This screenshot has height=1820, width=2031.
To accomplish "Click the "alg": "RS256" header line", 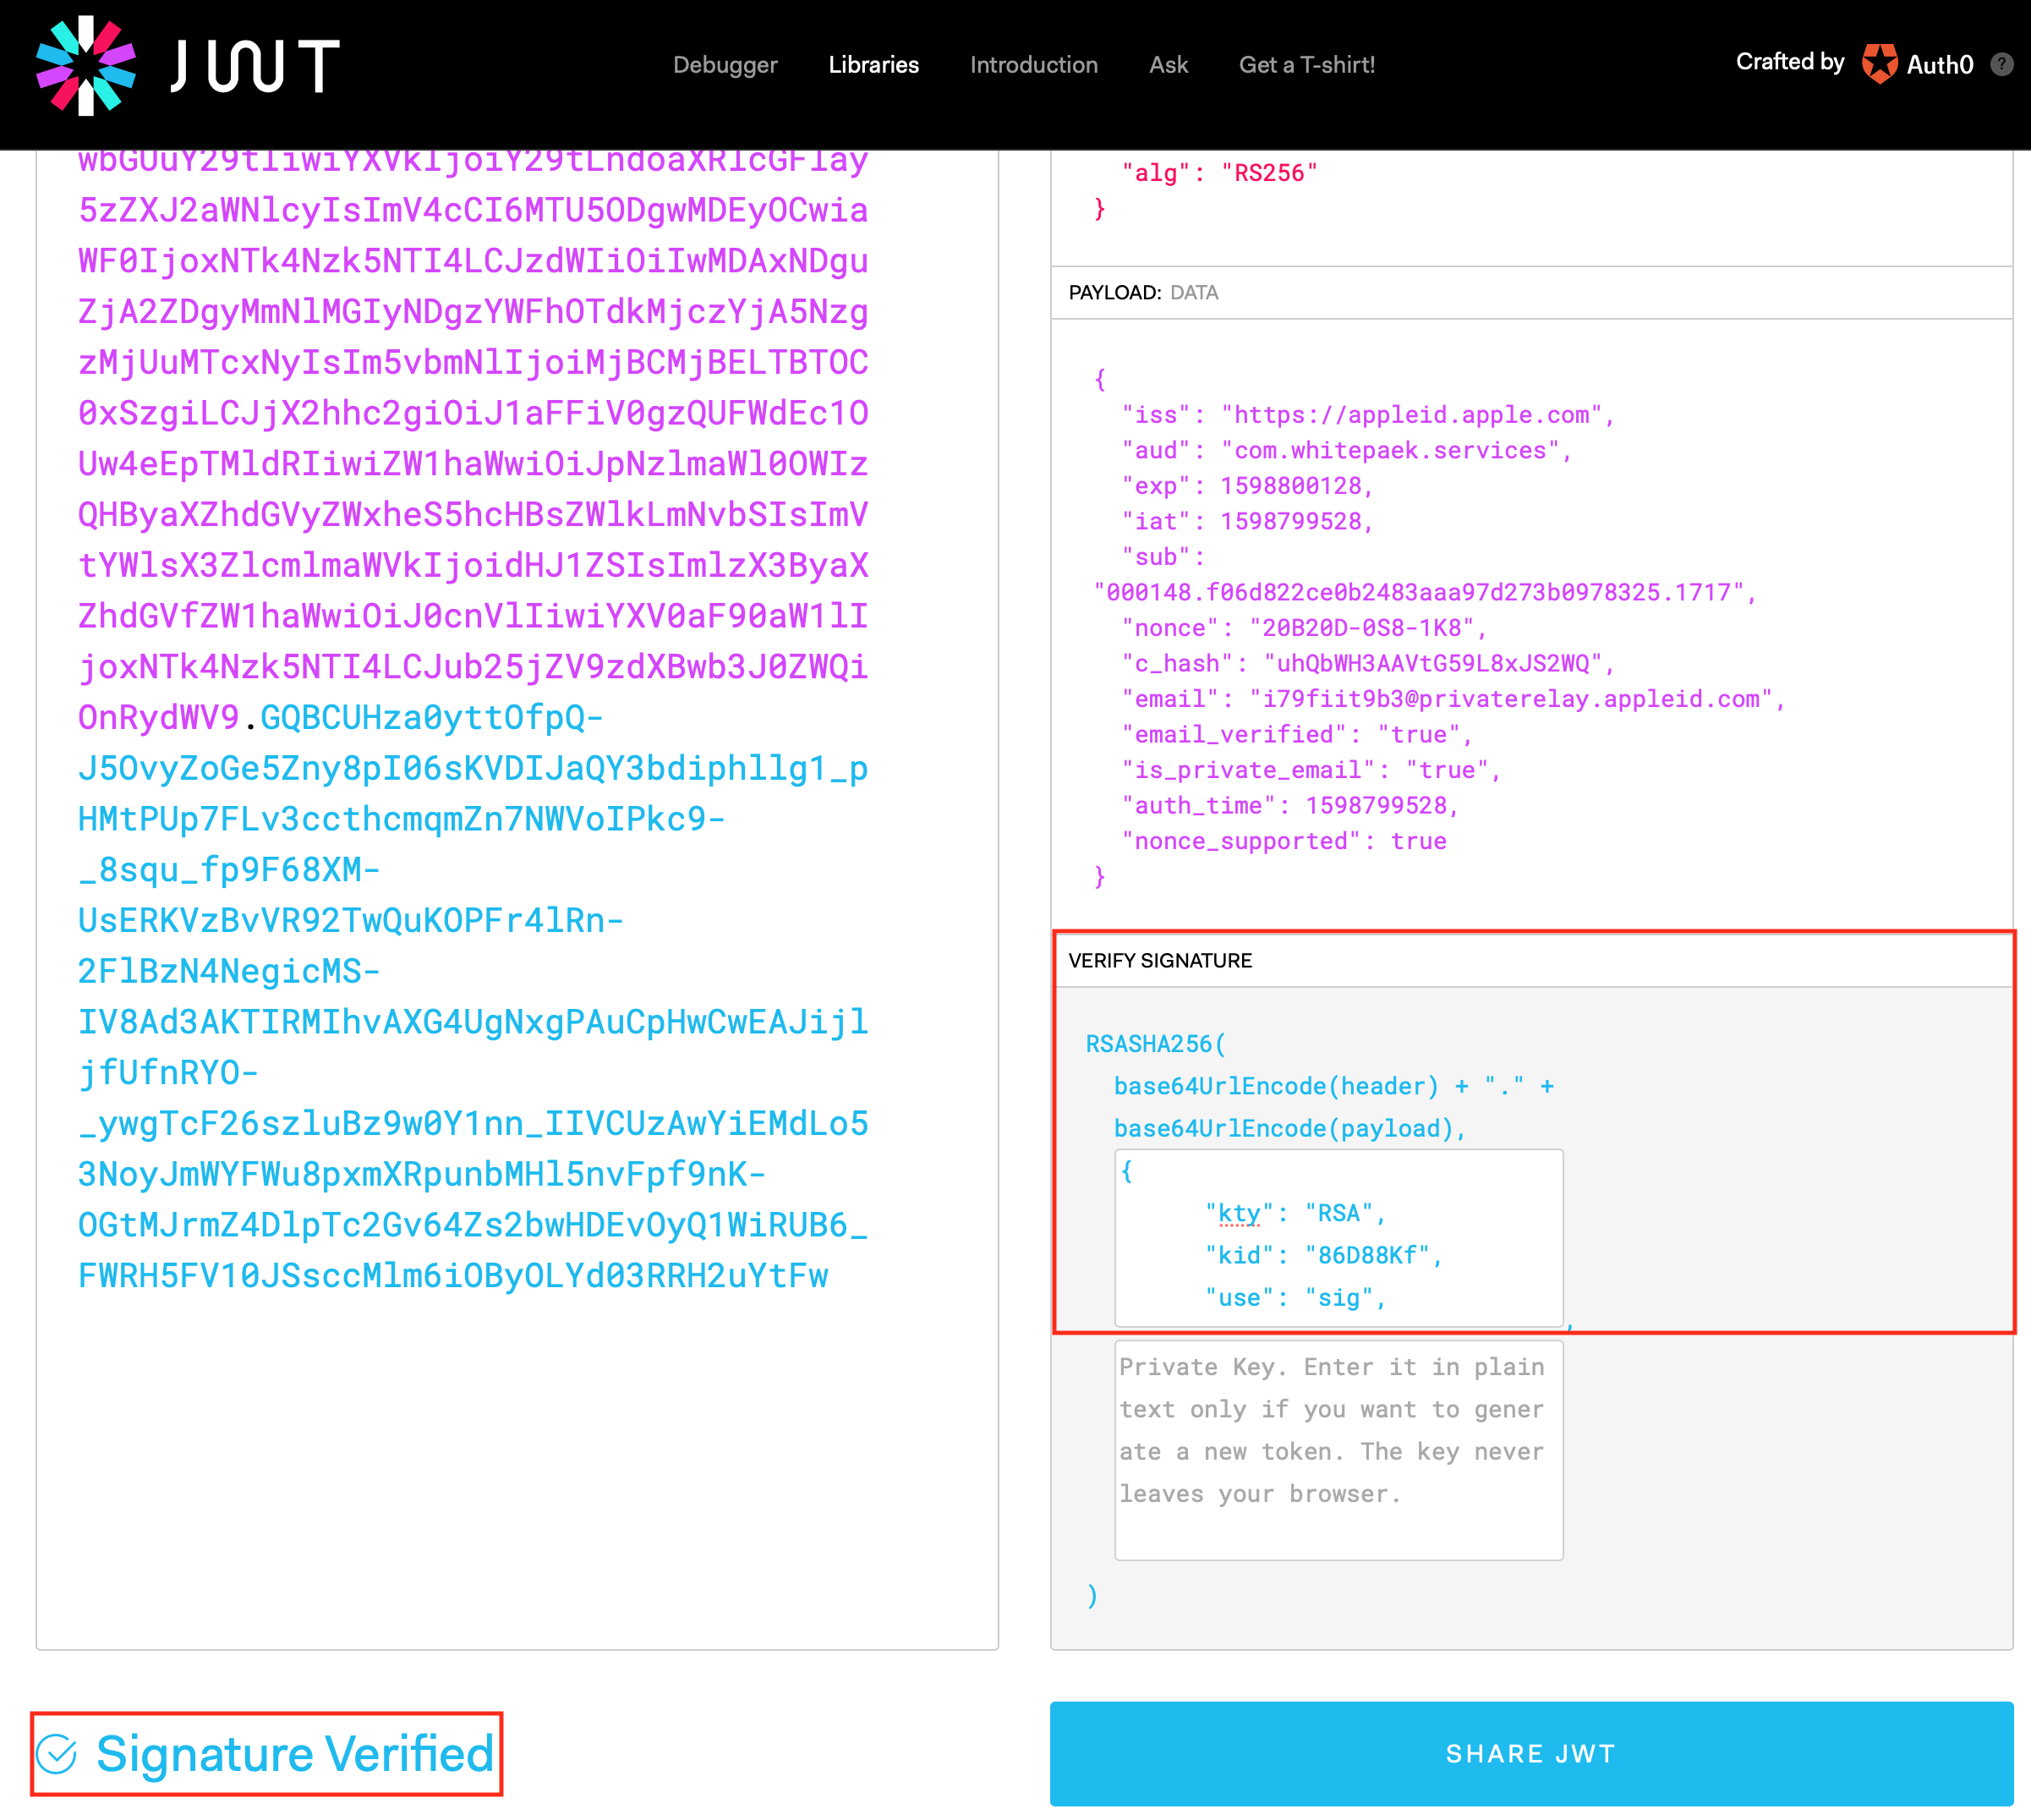I will tap(1219, 173).
